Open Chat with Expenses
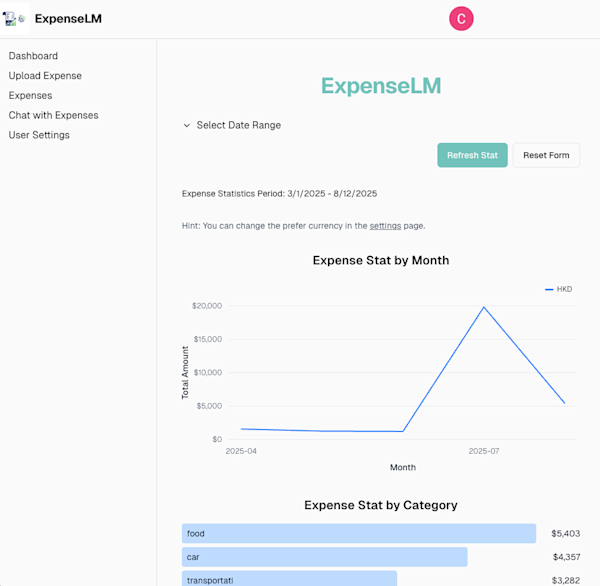 point(54,115)
